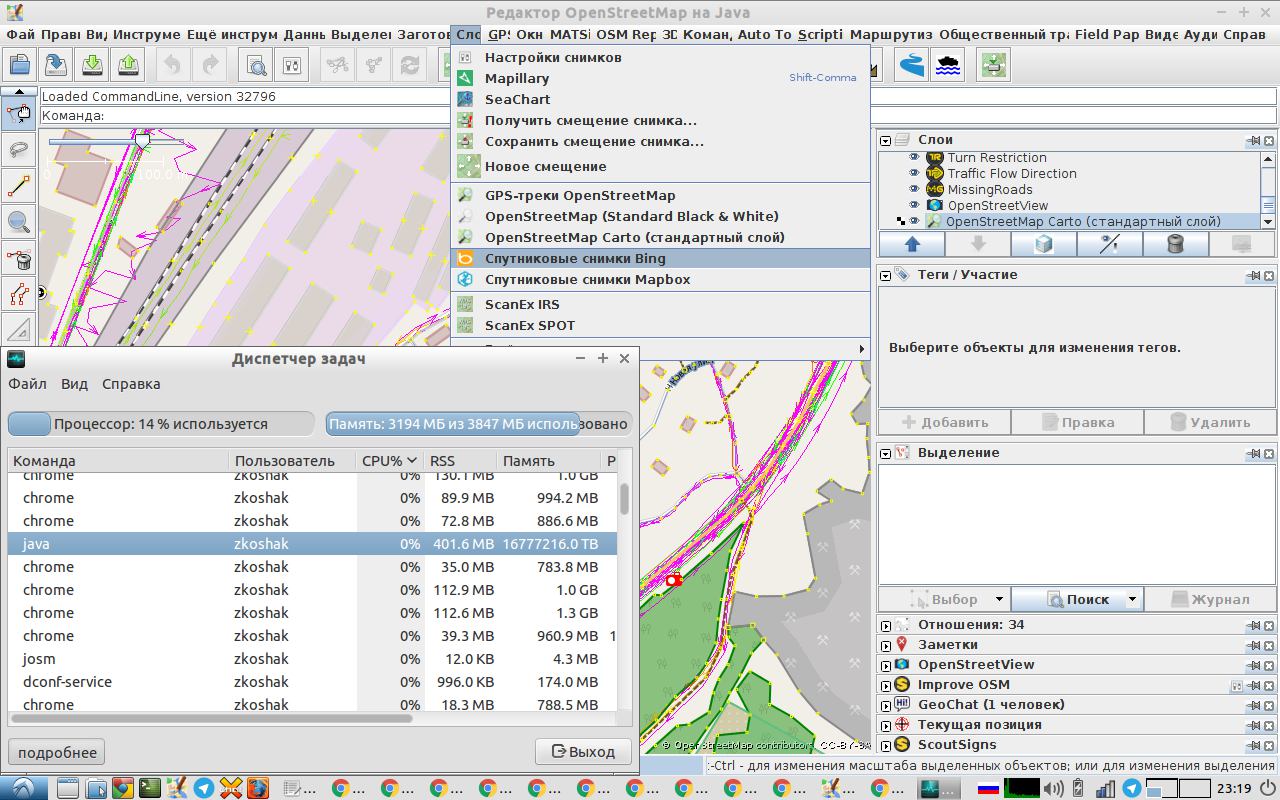The width and height of the screenshot is (1280, 800).
Task: Click the Search objects magnifier toolbar icon
Action: [x=257, y=66]
